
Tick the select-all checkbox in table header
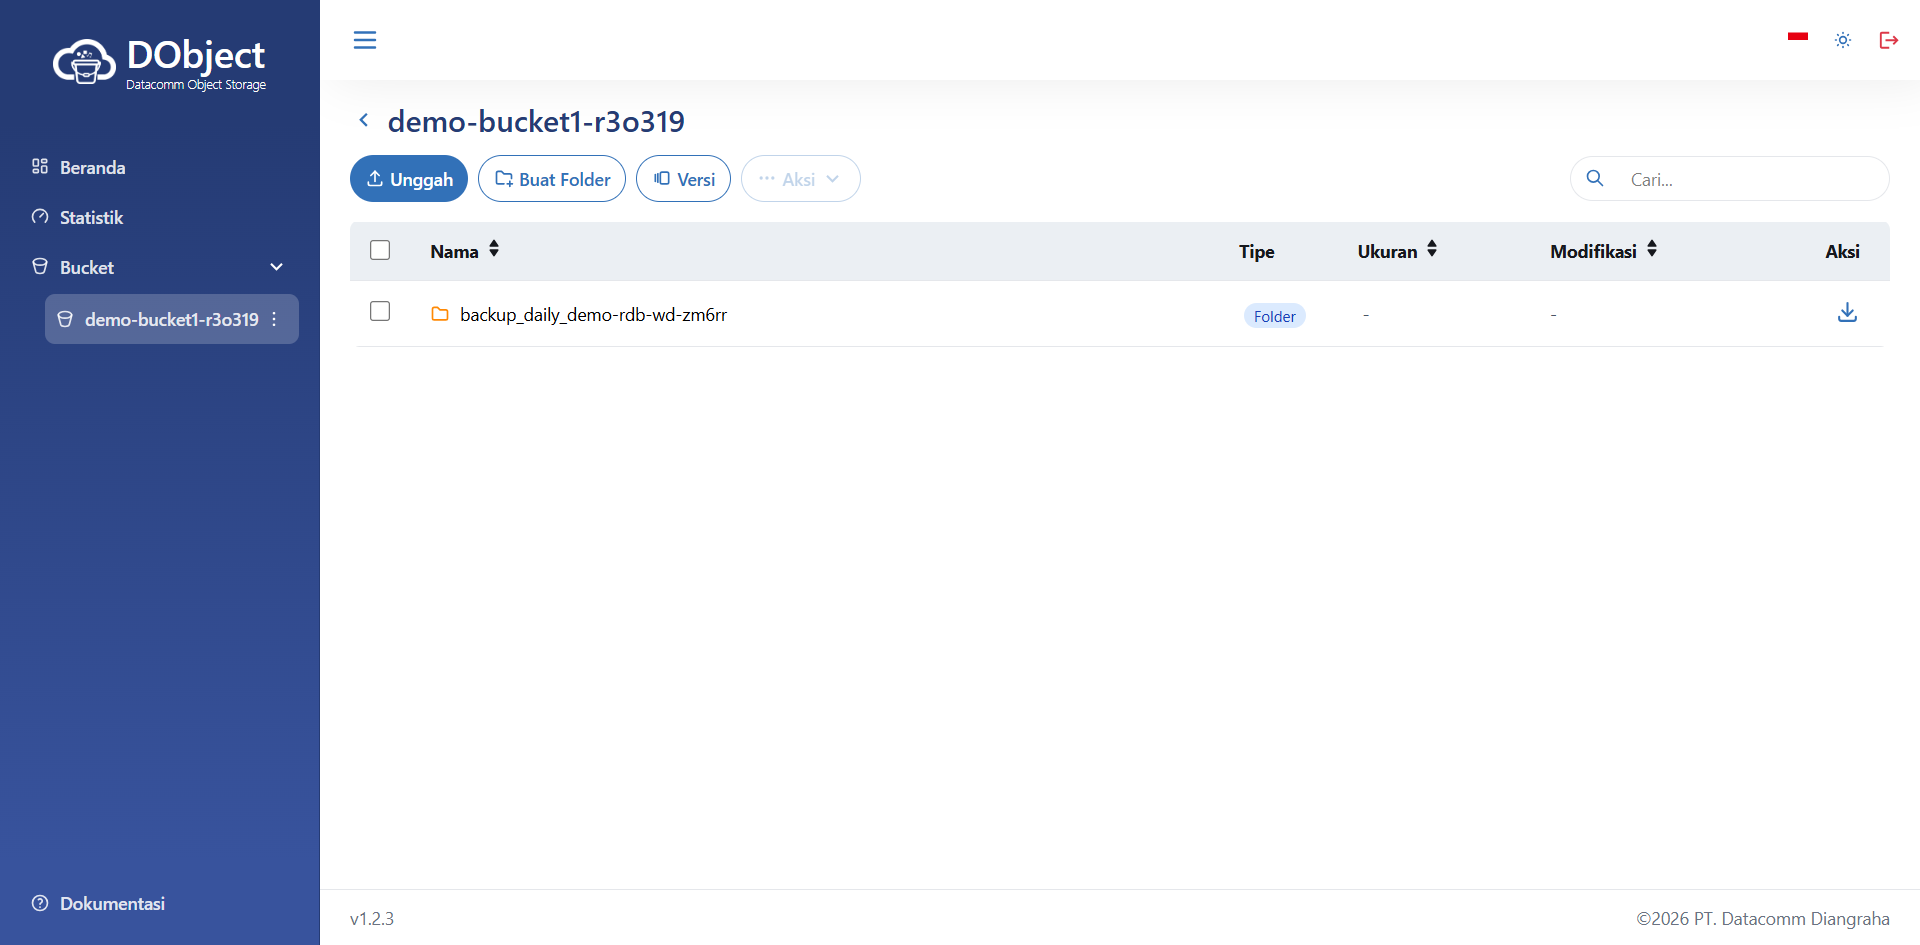380,250
